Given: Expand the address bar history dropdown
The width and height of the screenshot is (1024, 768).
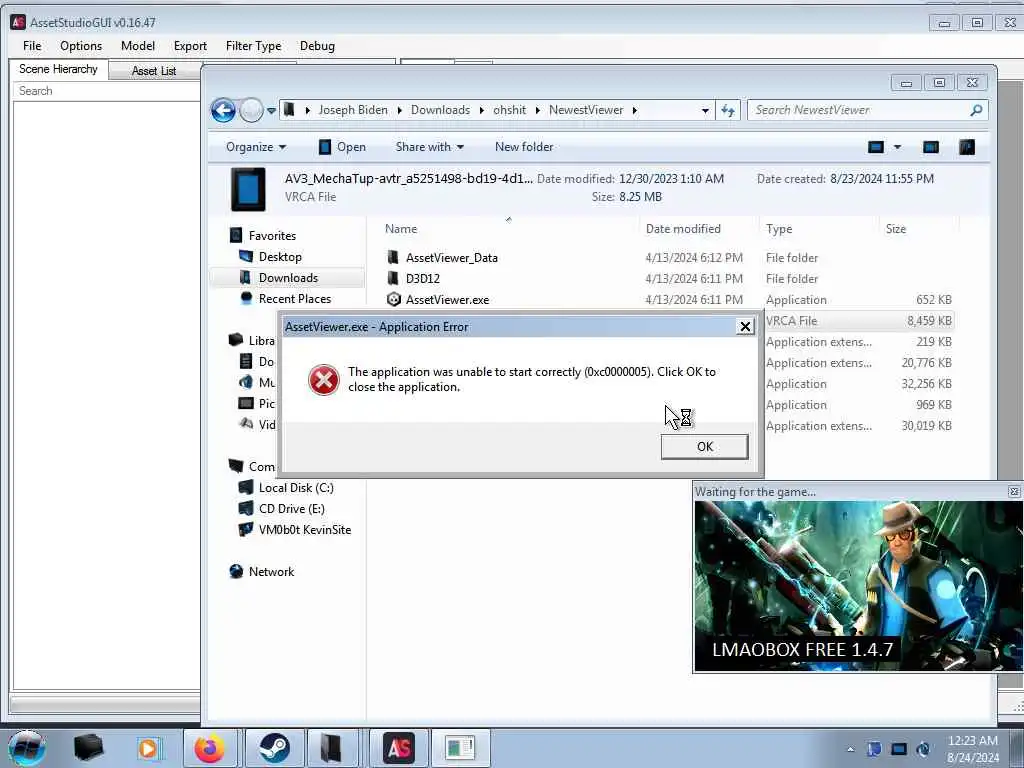Looking at the screenshot, I should (x=705, y=110).
